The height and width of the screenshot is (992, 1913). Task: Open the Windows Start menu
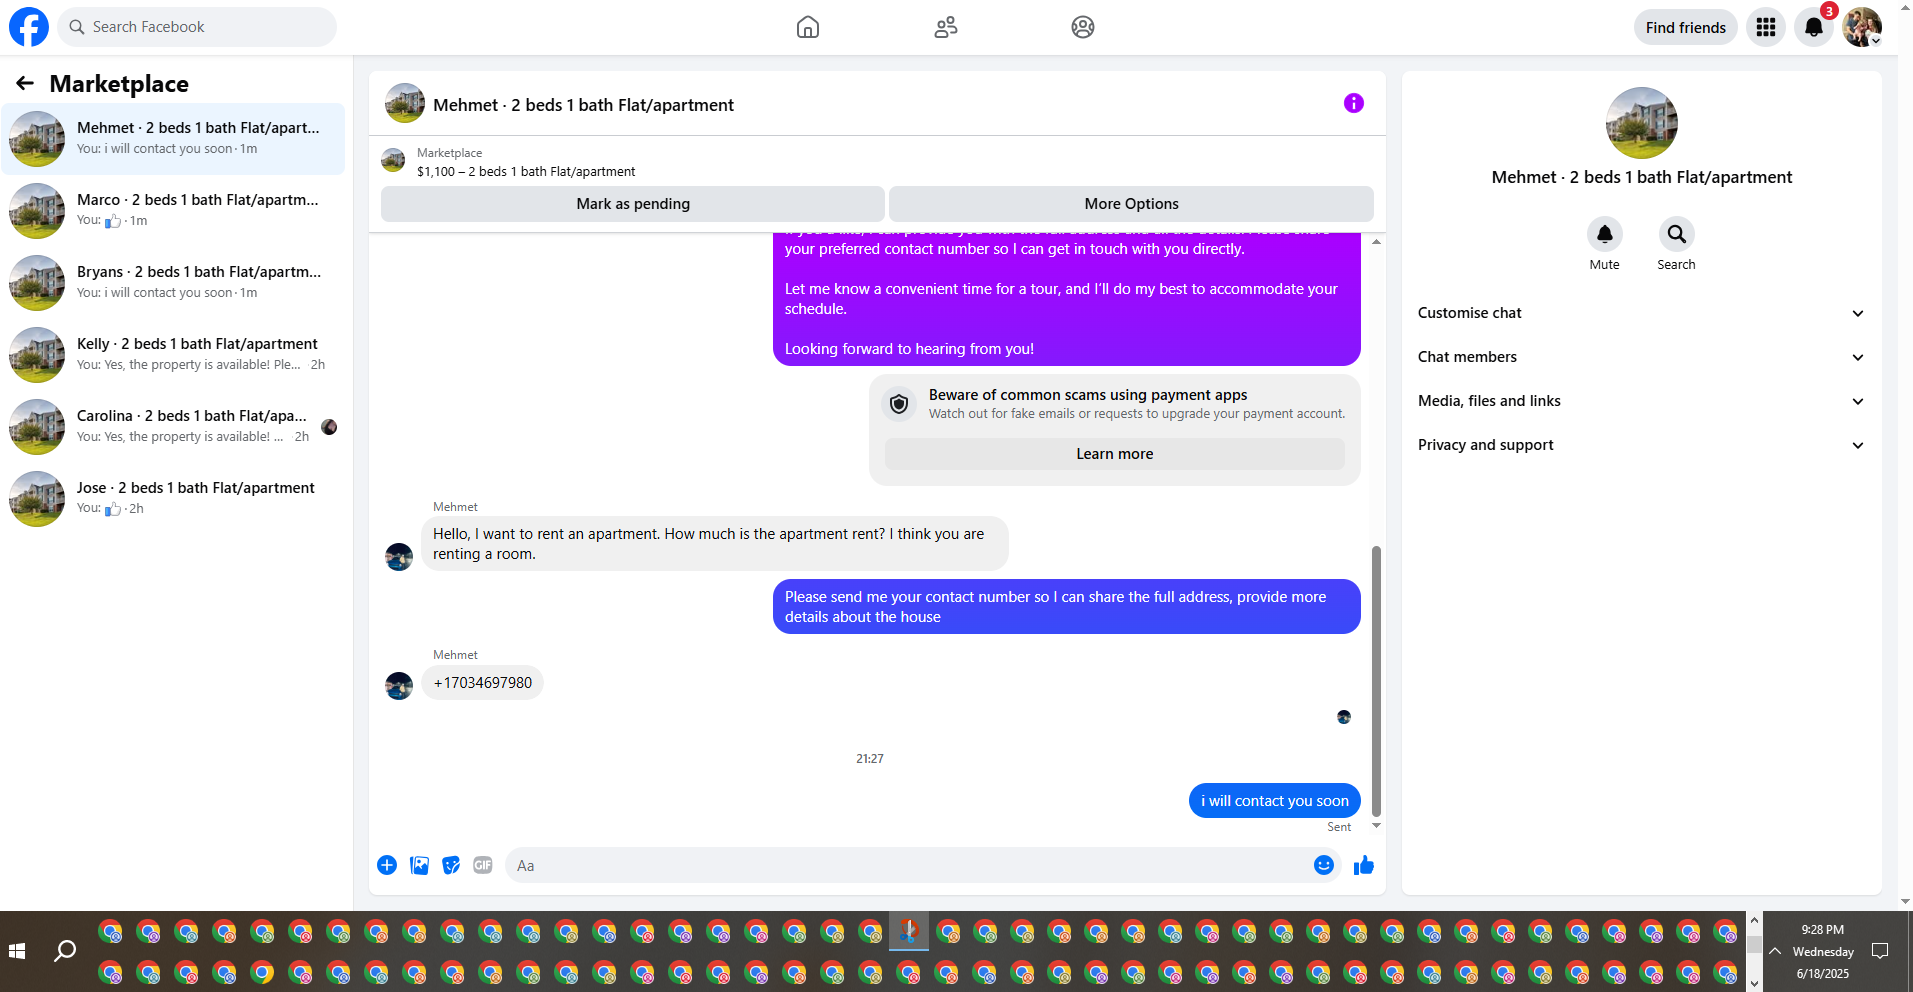click(17, 951)
